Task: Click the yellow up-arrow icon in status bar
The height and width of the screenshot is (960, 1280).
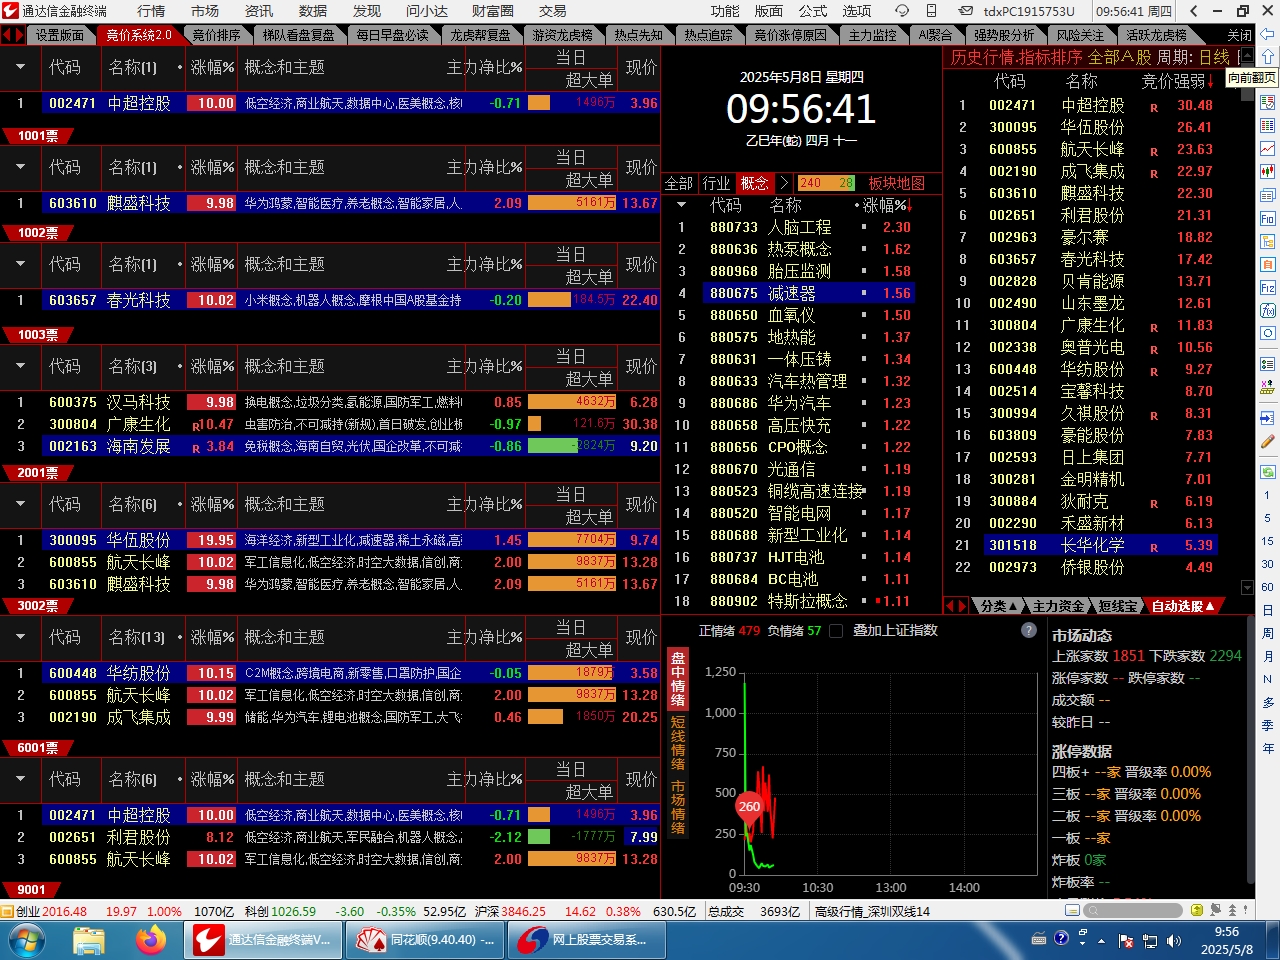Action: 1195,910
